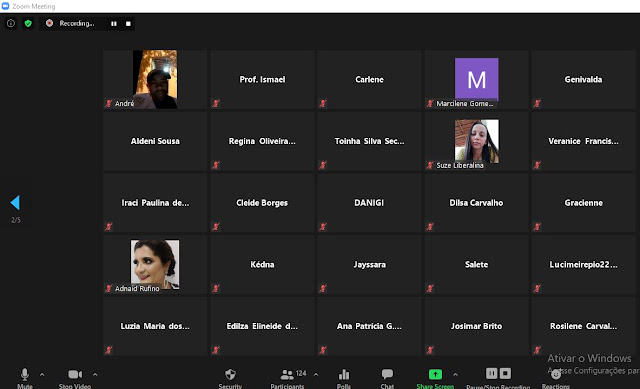Select Ediliza Elineide participant tile
The width and height of the screenshot is (640, 389).
coord(262,326)
